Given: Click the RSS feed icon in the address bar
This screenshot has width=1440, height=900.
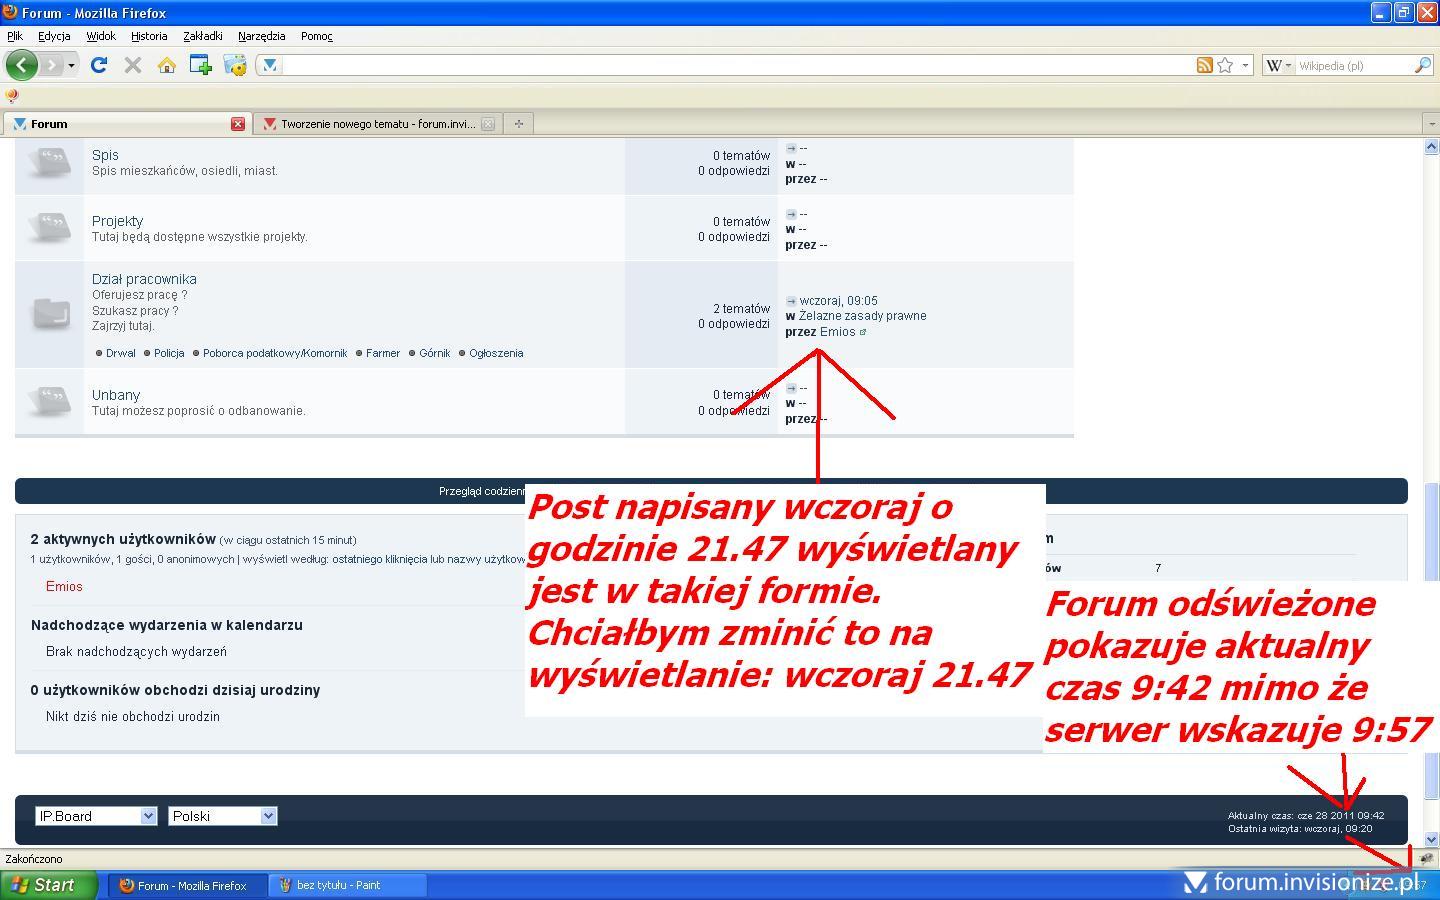Looking at the screenshot, I should [1205, 65].
